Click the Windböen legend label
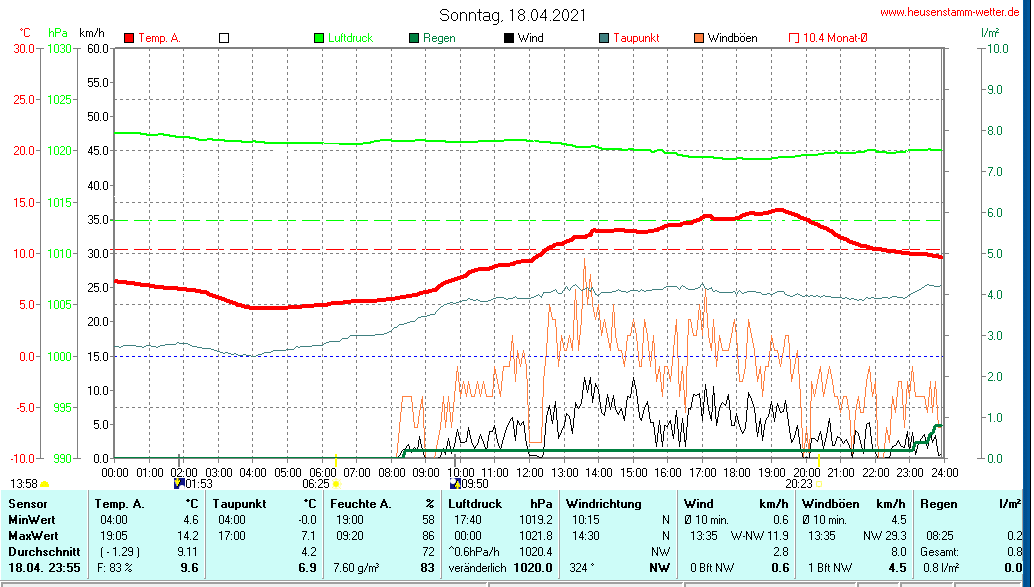Image resolution: width=1034 pixels, height=587 pixels. coord(733,38)
